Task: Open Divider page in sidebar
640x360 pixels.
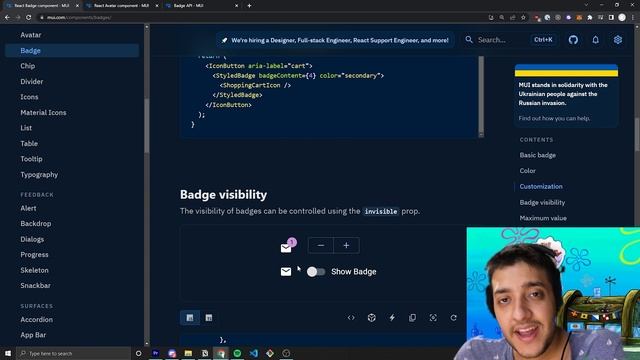Action: tap(31, 82)
